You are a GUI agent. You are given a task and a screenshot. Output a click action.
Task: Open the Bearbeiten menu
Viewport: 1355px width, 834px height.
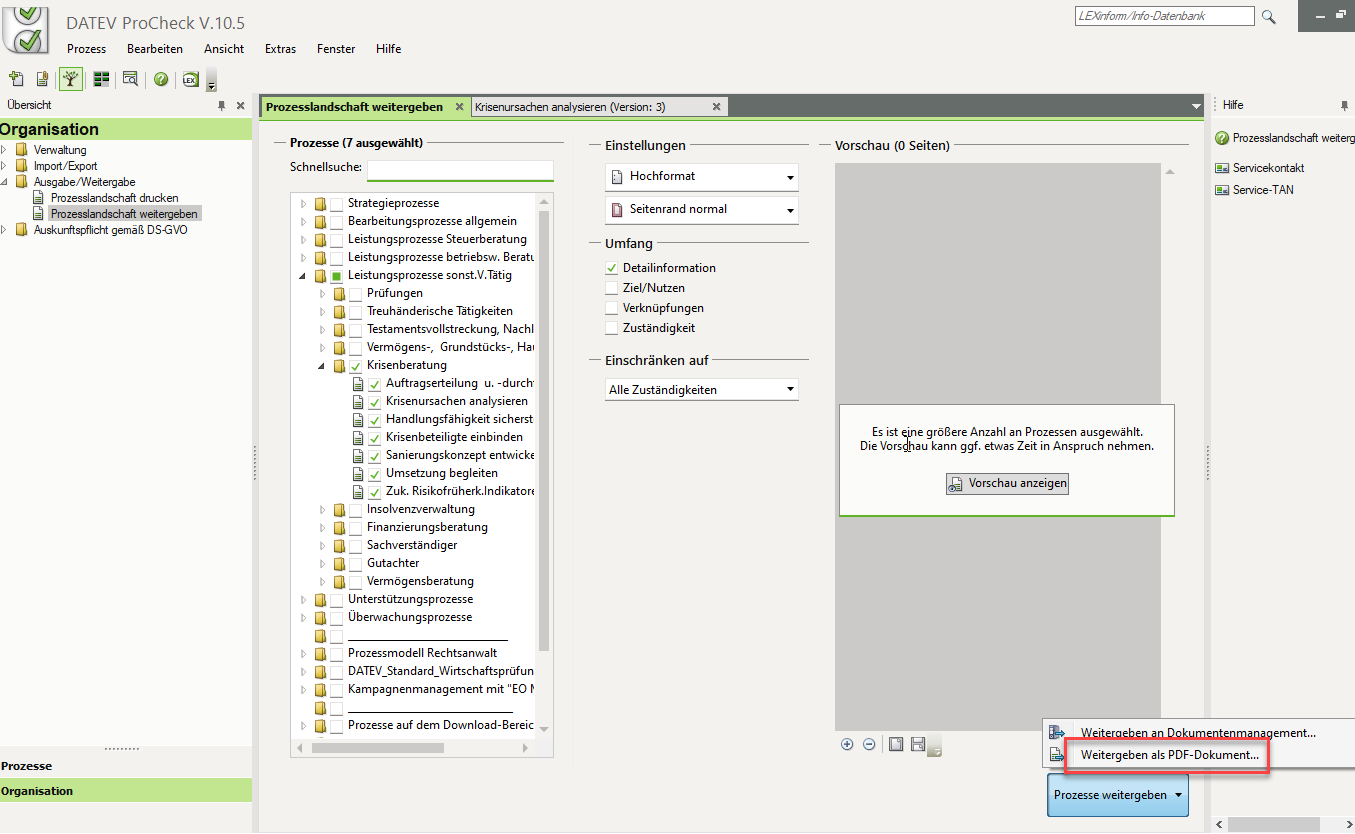(x=155, y=49)
